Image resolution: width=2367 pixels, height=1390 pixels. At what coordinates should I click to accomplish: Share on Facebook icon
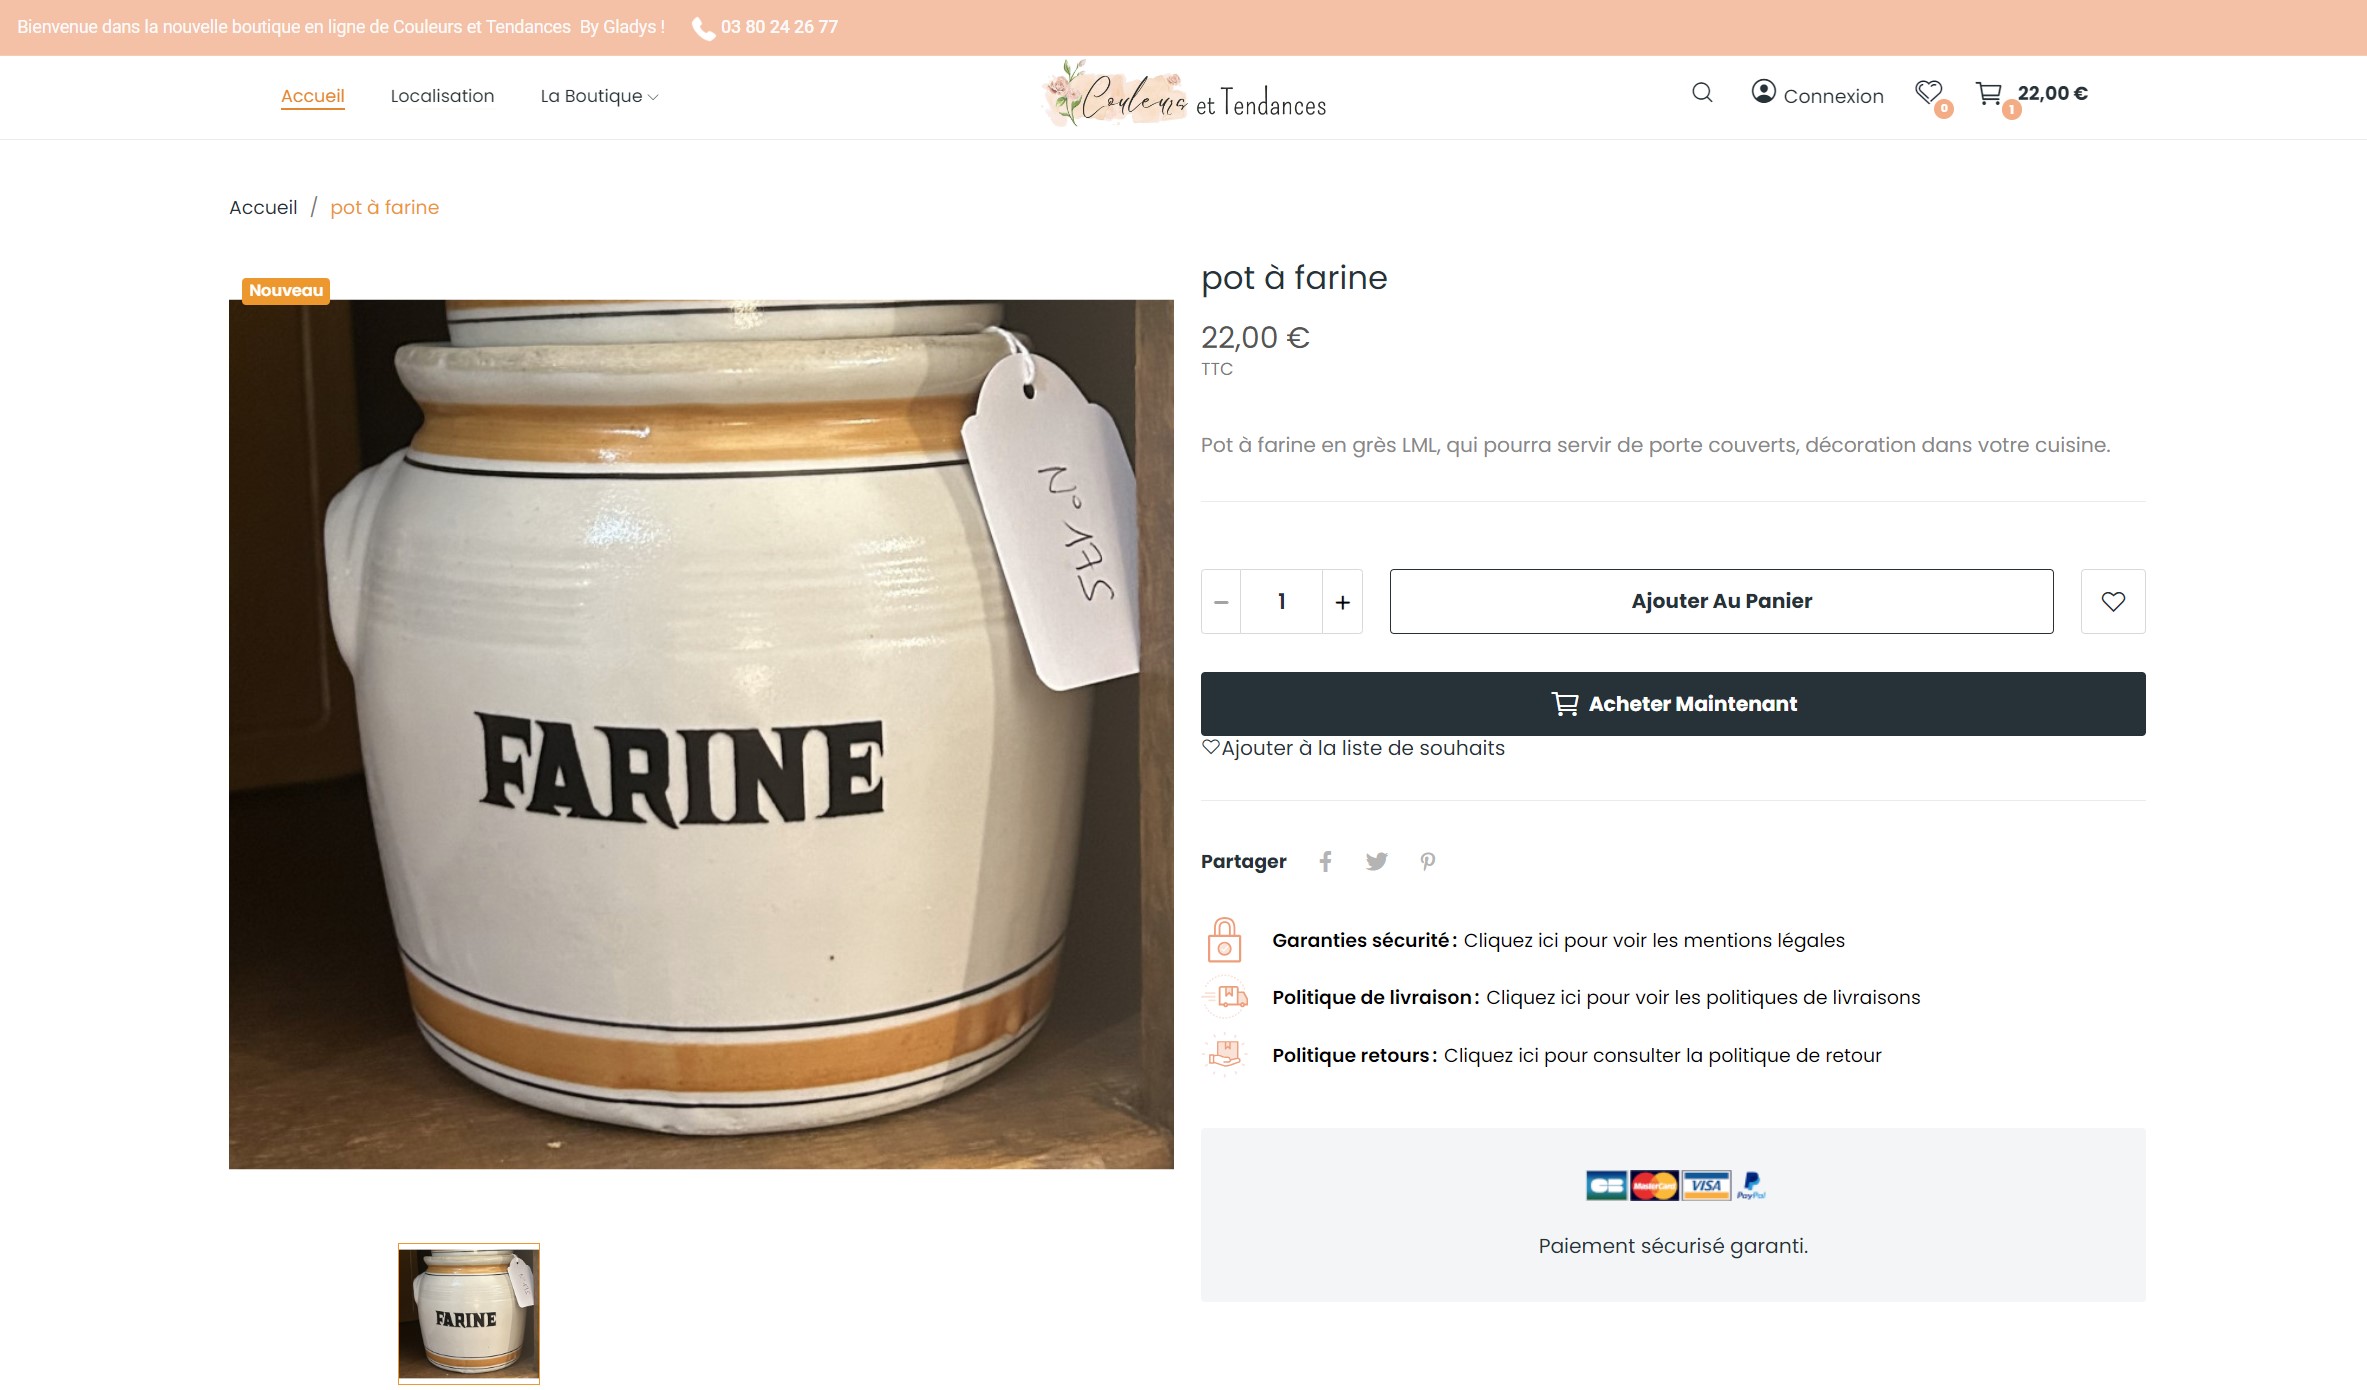[x=1326, y=861]
